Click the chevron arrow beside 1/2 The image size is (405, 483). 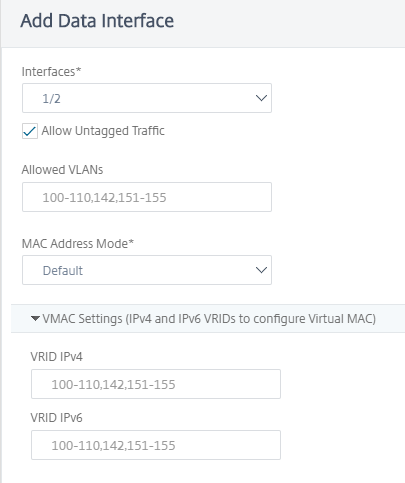[261, 98]
